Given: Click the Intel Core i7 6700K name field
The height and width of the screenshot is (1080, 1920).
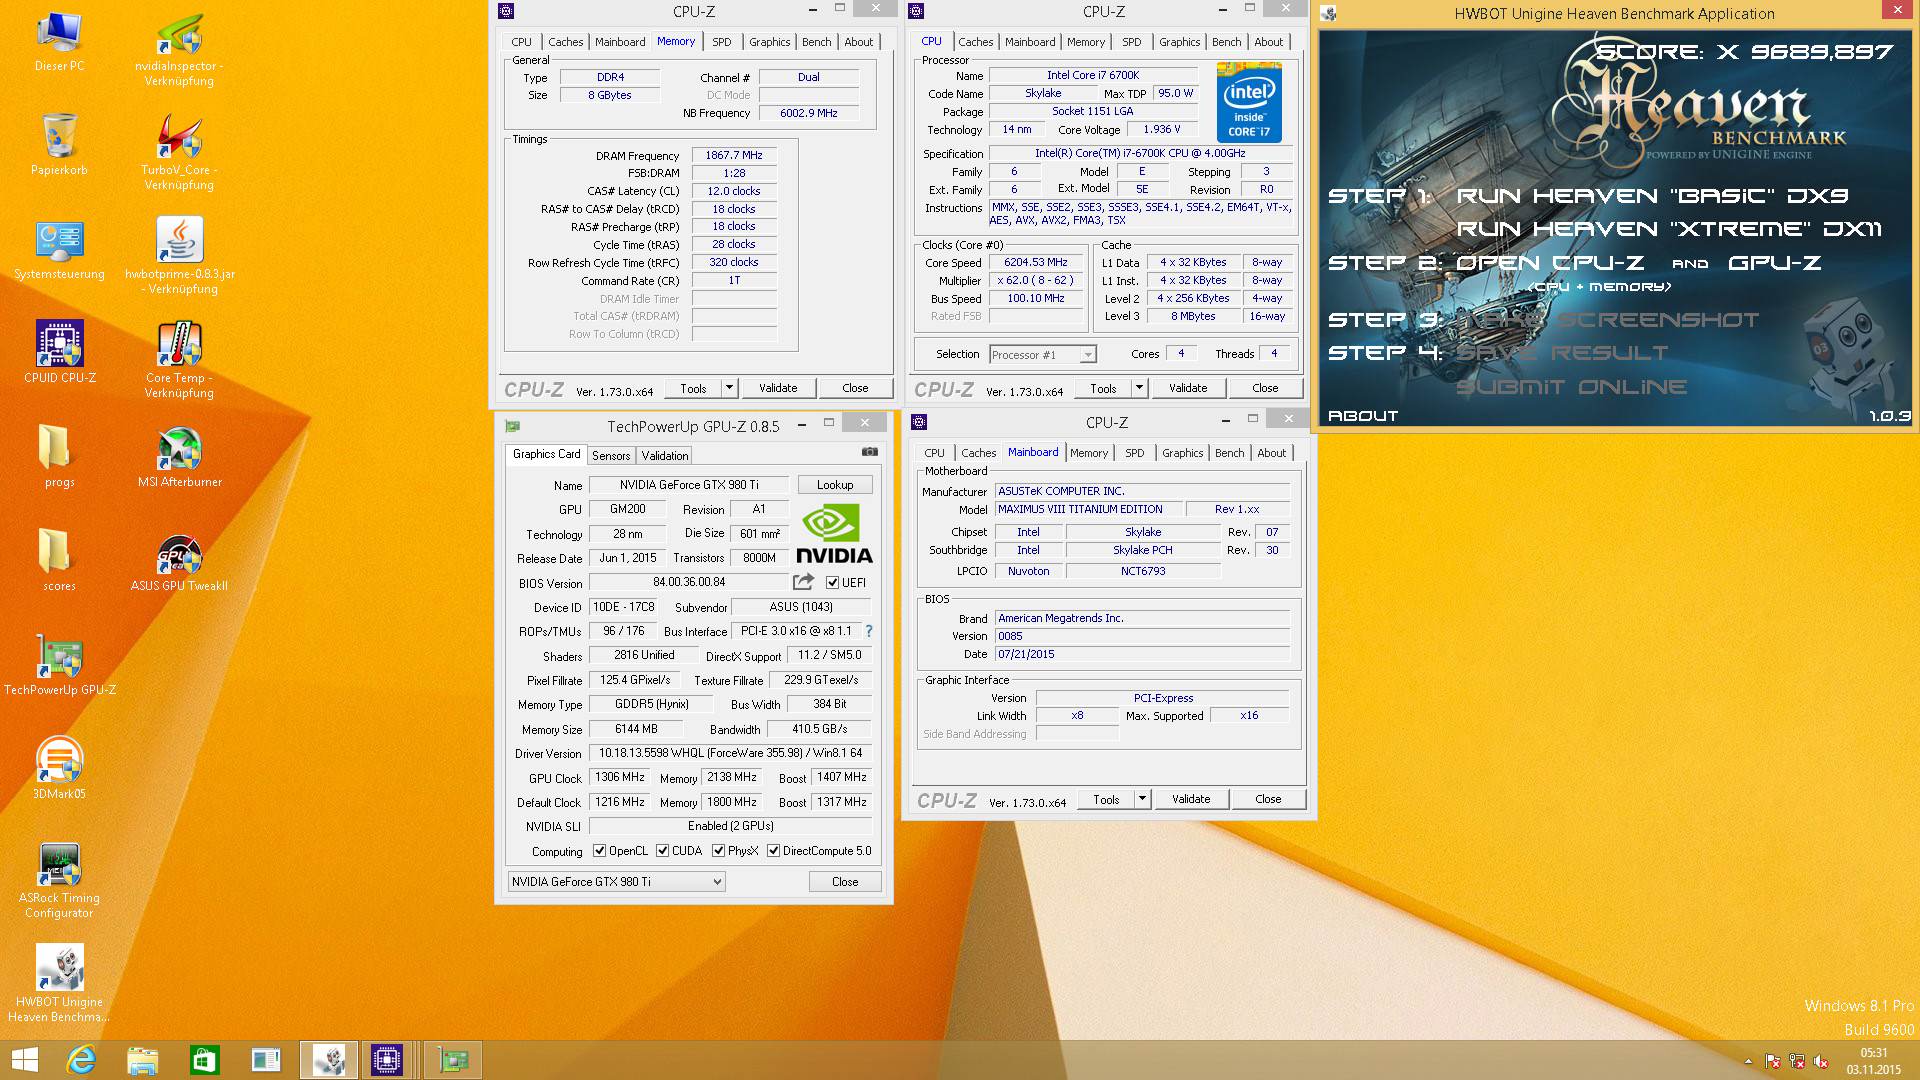Looking at the screenshot, I should click(1093, 75).
